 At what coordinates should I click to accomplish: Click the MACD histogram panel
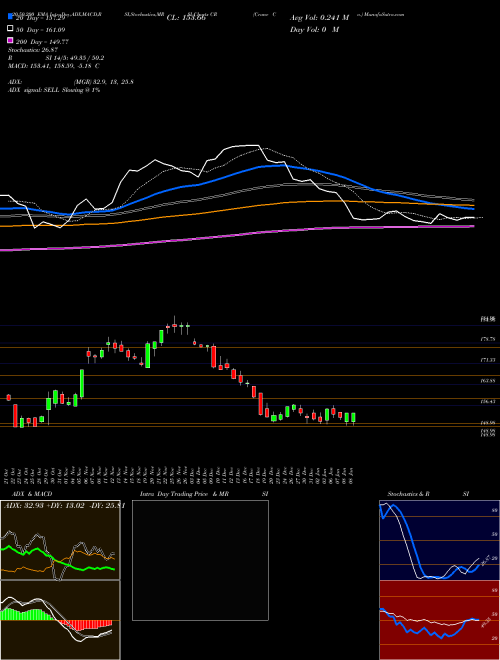point(60,620)
